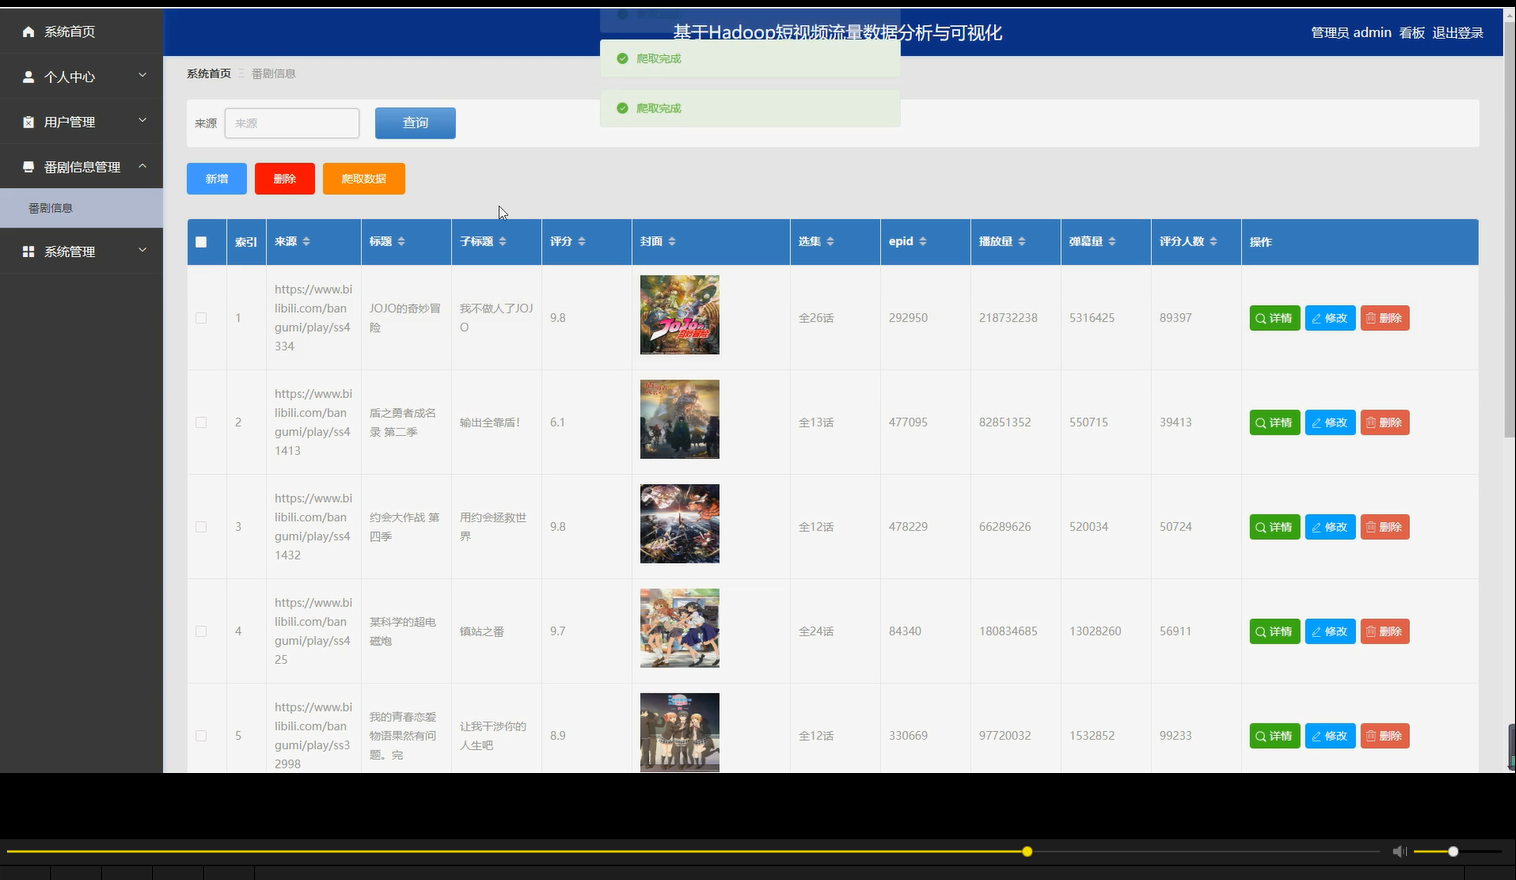Check the row 2 checkbox for 盾之勇者成名录
The width and height of the screenshot is (1516, 880).
tap(201, 422)
